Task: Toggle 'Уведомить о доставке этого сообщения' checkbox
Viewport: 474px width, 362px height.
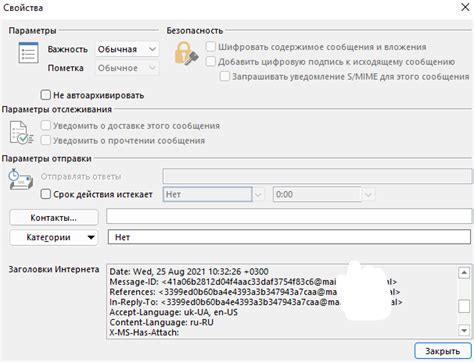Action: (45, 125)
